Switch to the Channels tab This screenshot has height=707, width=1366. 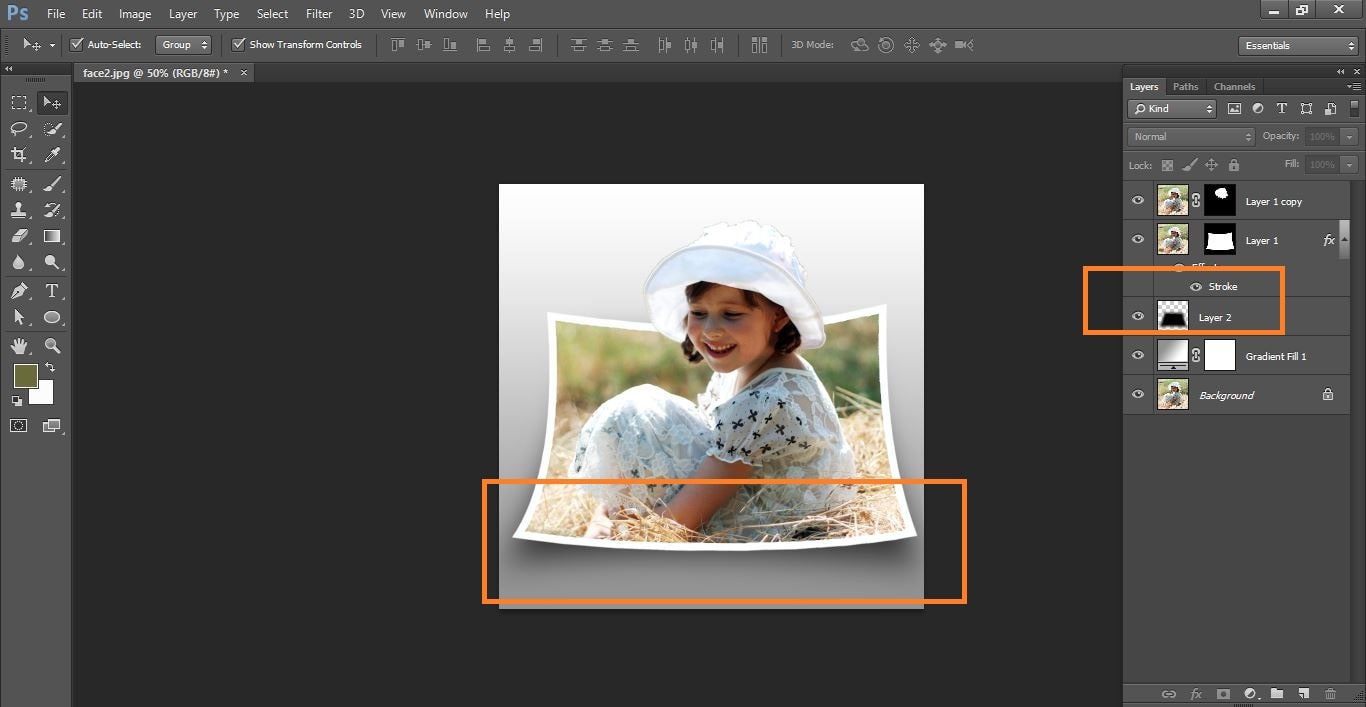pos(1234,87)
